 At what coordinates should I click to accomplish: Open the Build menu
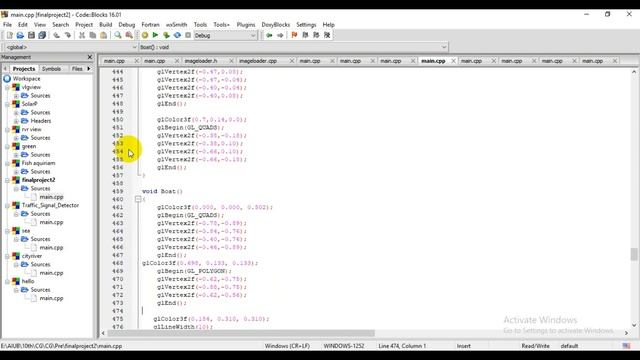pyautogui.click(x=105, y=24)
